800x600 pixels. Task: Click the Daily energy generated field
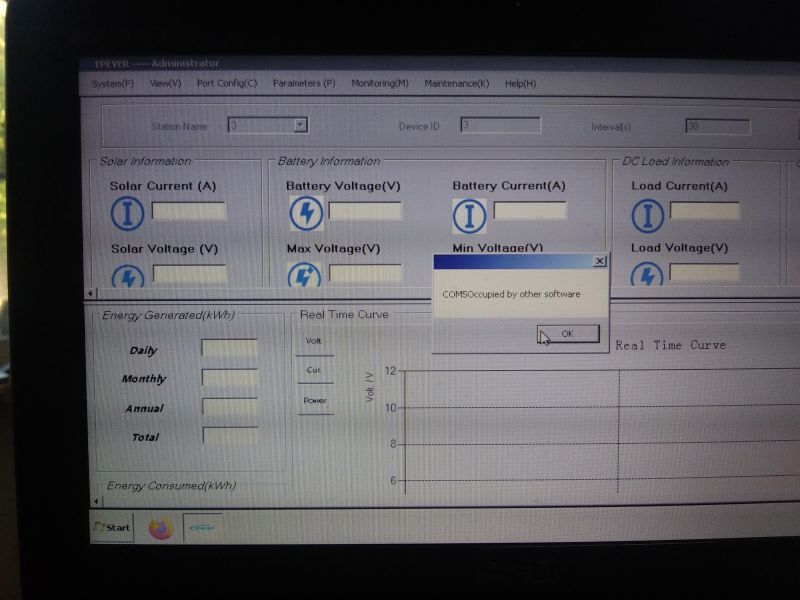click(230, 348)
